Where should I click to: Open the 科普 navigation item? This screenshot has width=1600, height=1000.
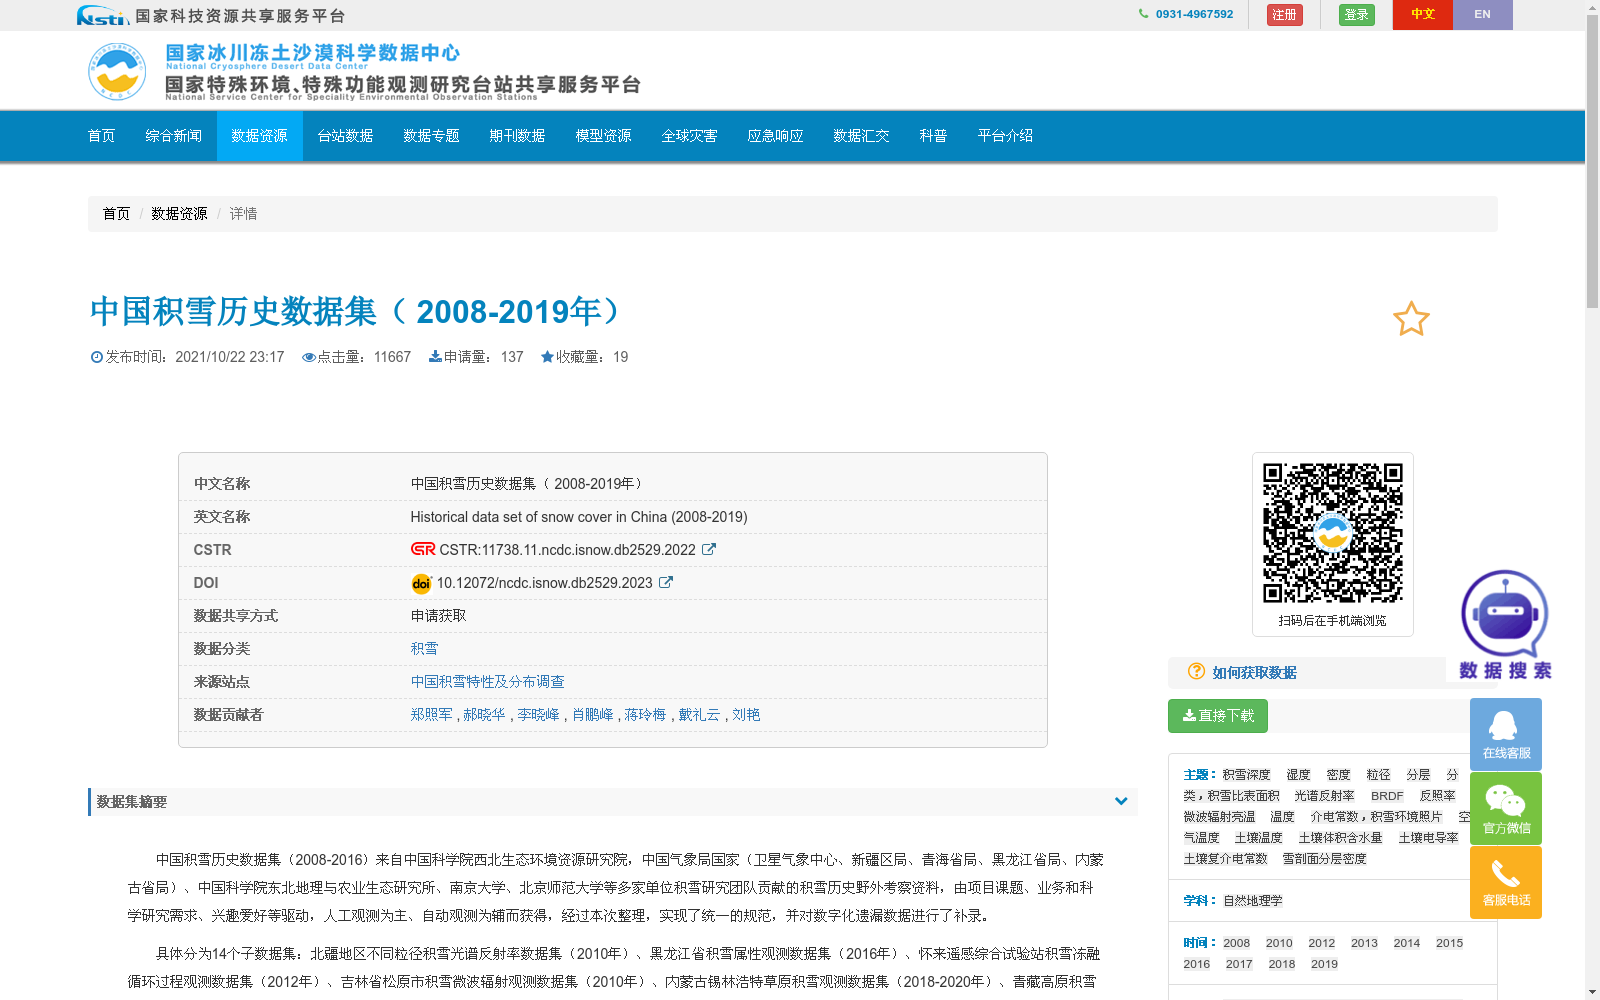(934, 136)
